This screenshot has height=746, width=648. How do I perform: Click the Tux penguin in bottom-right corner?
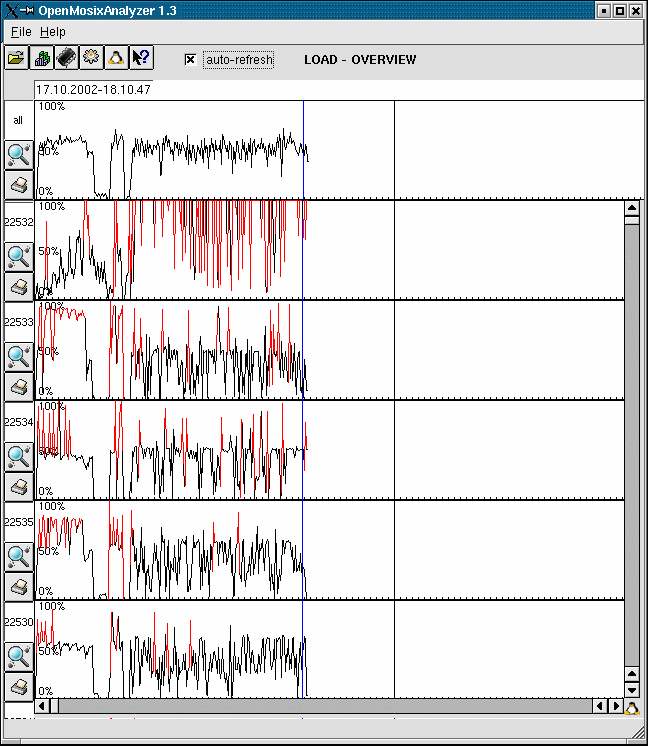tap(631, 707)
